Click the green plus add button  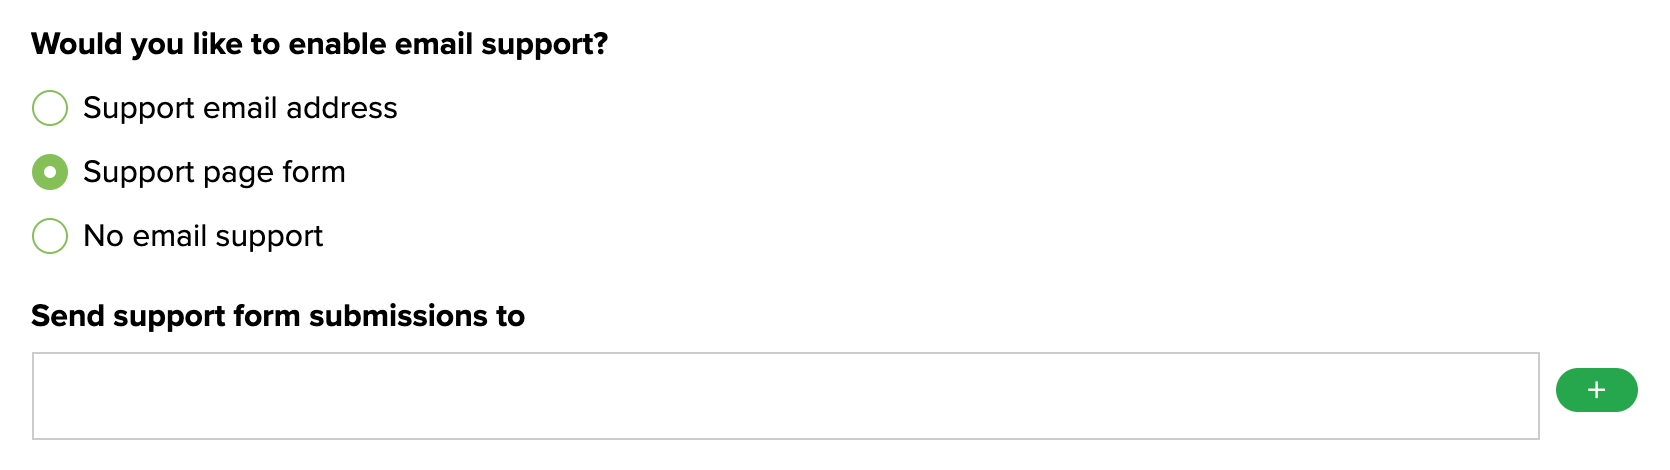coord(1596,390)
